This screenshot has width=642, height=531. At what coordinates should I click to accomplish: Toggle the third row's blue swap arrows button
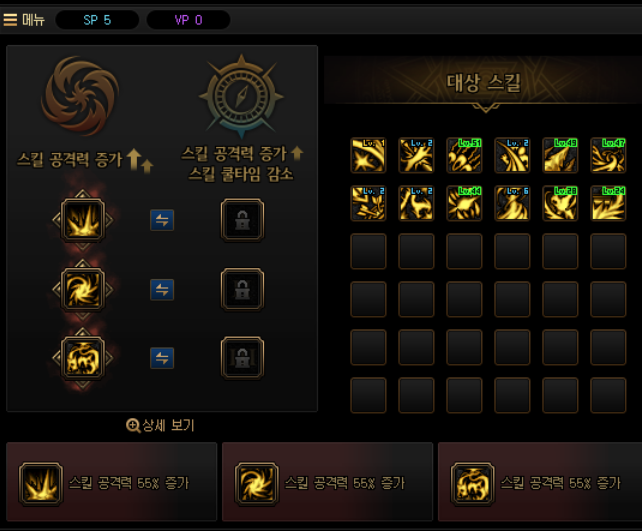pos(162,358)
